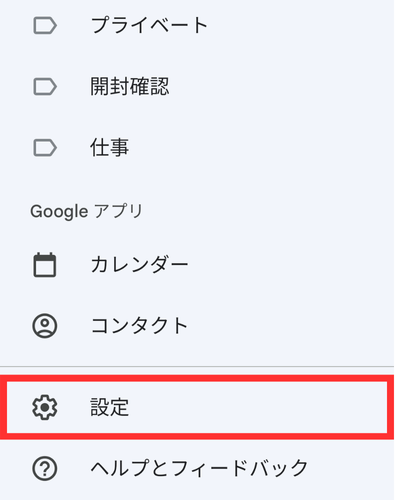Click the help question mark icon

click(45, 469)
